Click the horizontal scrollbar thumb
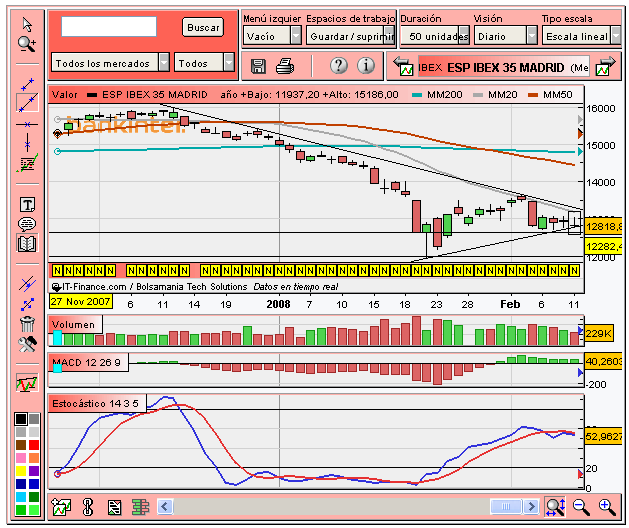 pos(506,507)
